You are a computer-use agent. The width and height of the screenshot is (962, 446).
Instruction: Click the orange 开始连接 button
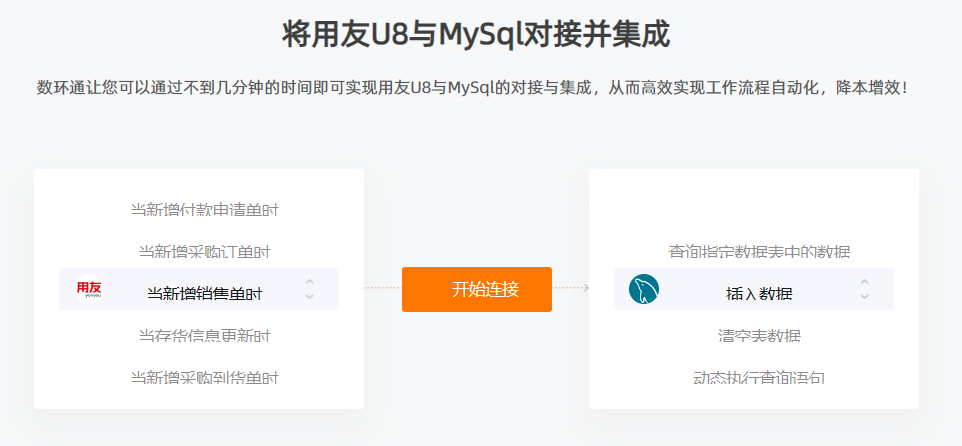coord(477,289)
